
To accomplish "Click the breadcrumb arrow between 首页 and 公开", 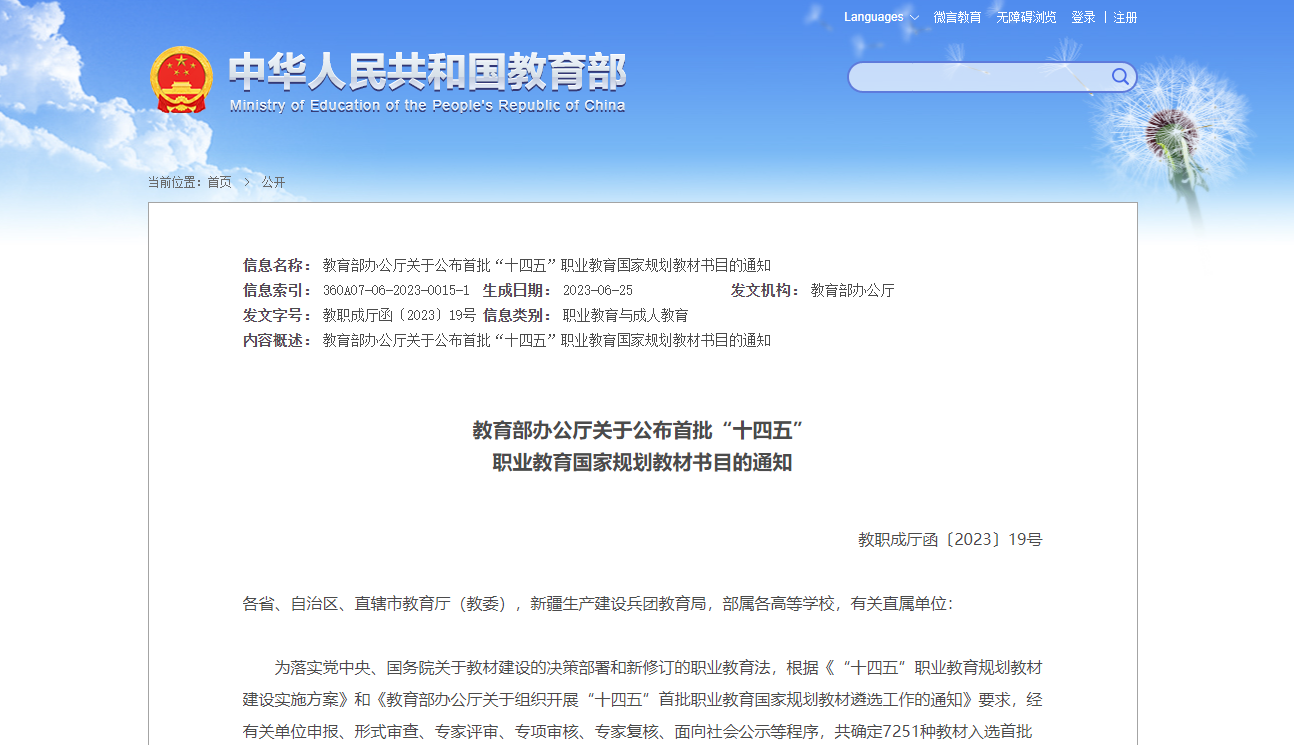I will (247, 182).
